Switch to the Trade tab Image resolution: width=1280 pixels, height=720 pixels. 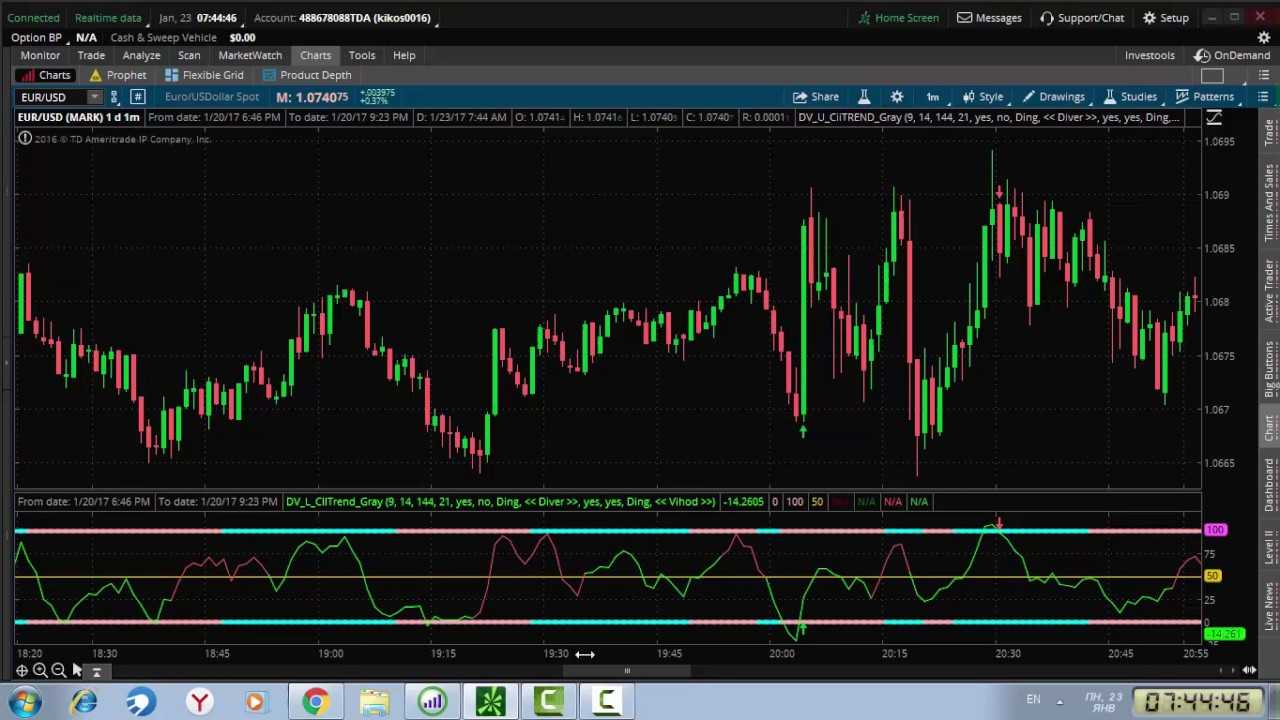pyautogui.click(x=91, y=55)
